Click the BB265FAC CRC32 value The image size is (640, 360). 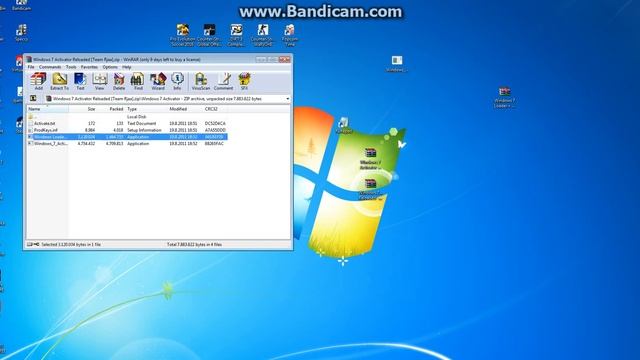[214, 144]
